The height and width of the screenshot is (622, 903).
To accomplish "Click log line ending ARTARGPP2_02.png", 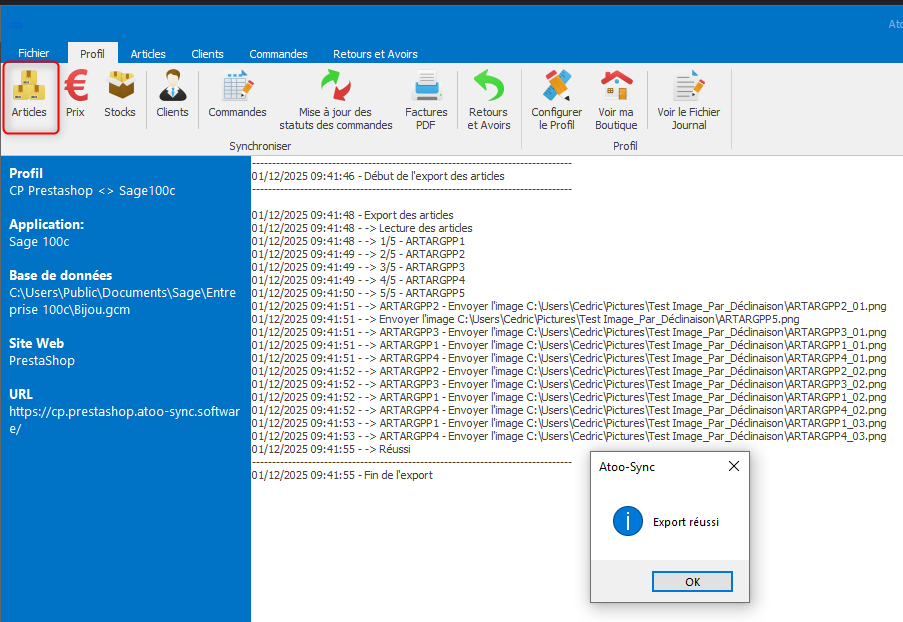I will tap(569, 371).
